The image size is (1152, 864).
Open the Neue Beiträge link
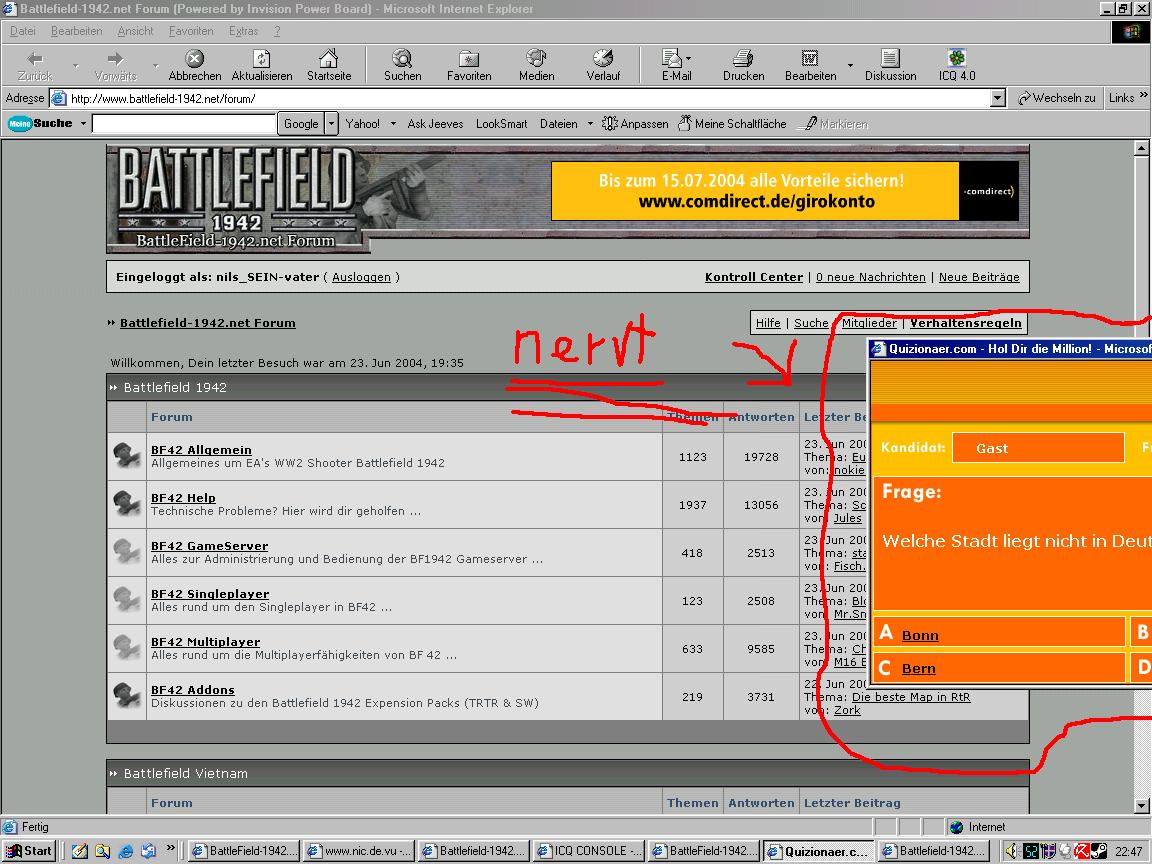[x=979, y=277]
